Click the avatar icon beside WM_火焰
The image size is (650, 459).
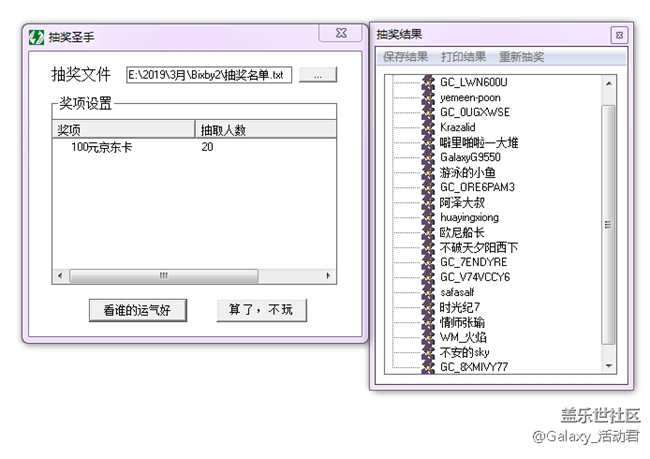pyautogui.click(x=428, y=337)
